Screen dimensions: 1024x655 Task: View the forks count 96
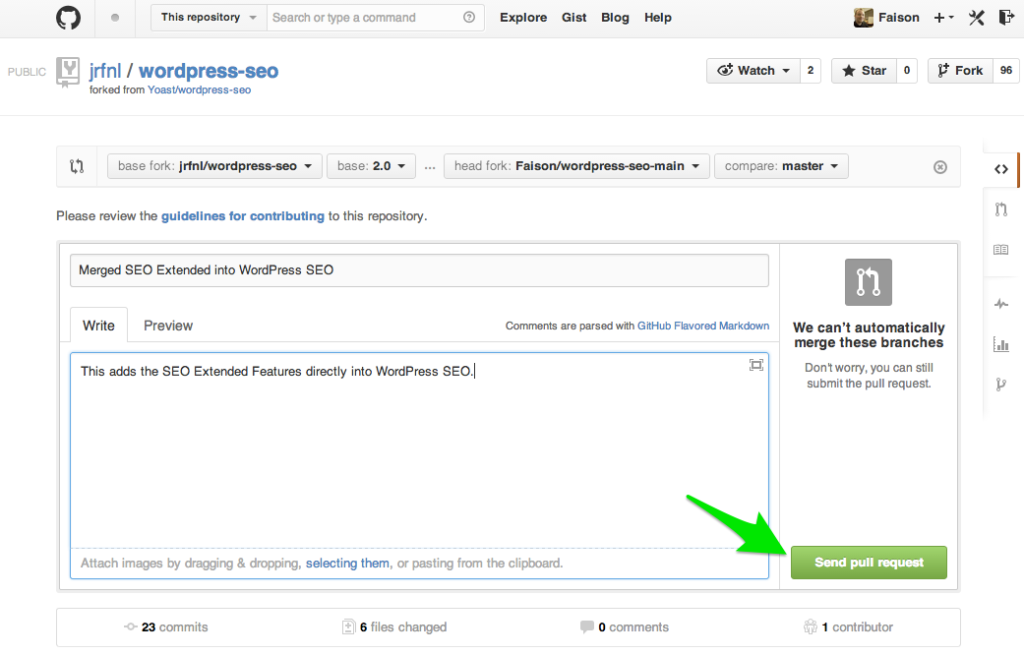tap(1006, 71)
